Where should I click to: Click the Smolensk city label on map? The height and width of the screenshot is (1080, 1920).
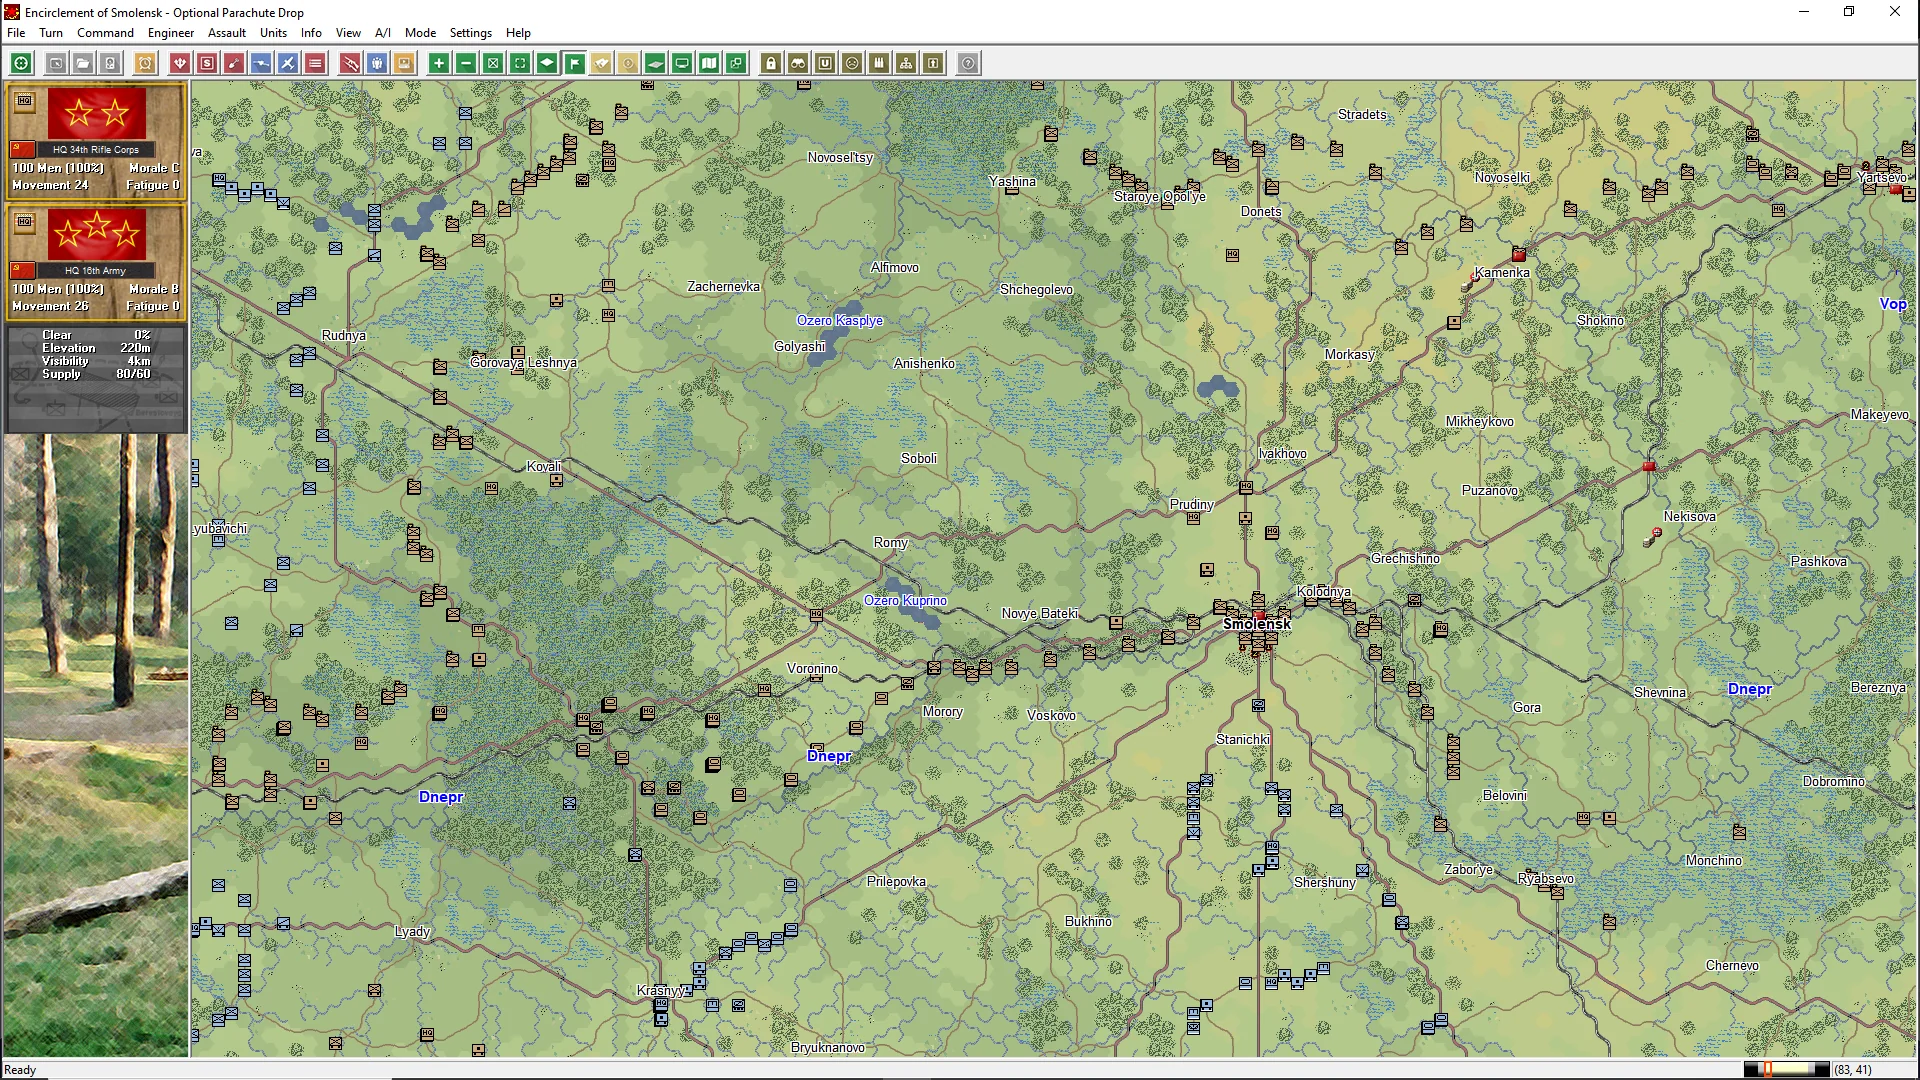[x=1256, y=624]
